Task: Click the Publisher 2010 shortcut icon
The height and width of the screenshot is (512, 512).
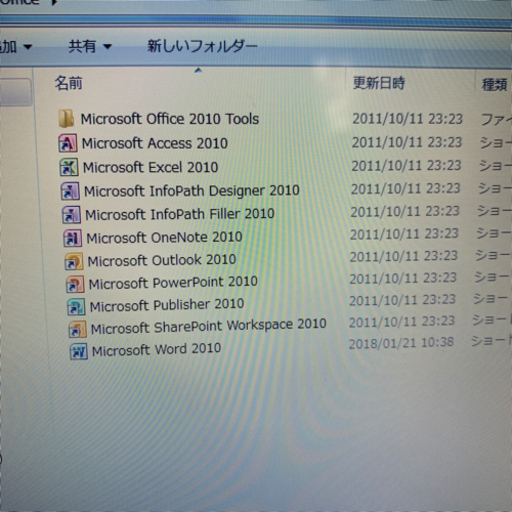Action: pyautogui.click(x=76, y=307)
